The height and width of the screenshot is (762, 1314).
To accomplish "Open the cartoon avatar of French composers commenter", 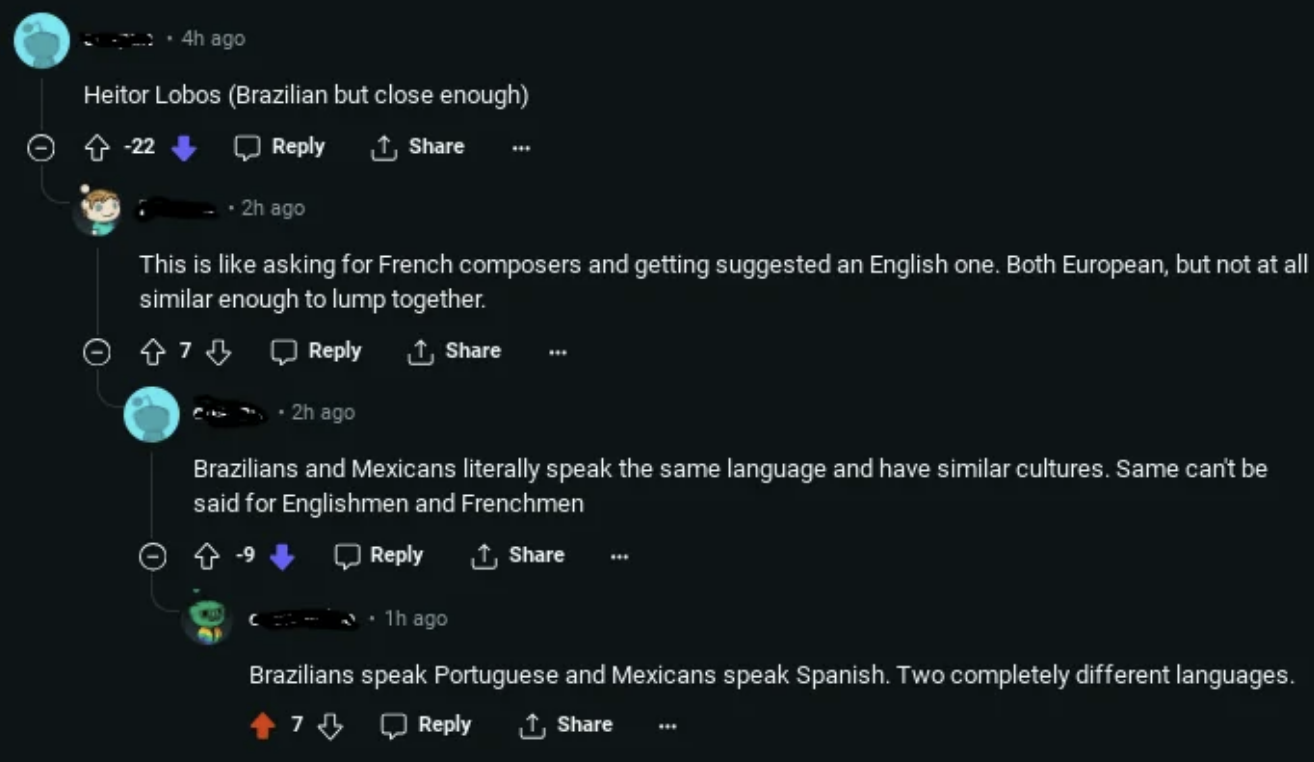I will click(x=97, y=210).
